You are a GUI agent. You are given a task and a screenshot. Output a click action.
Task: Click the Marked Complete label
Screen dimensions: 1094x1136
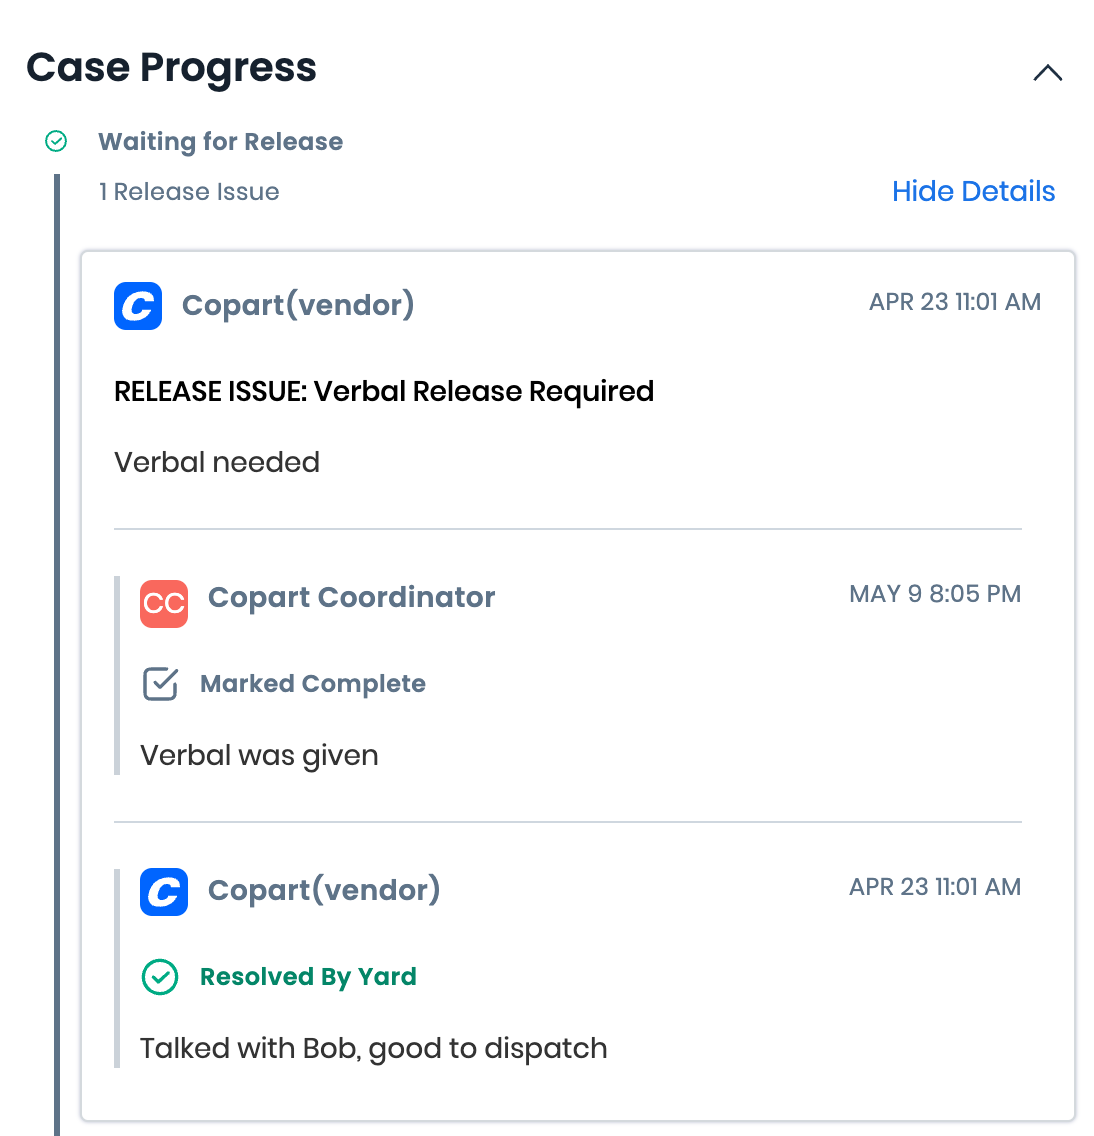pyautogui.click(x=312, y=684)
